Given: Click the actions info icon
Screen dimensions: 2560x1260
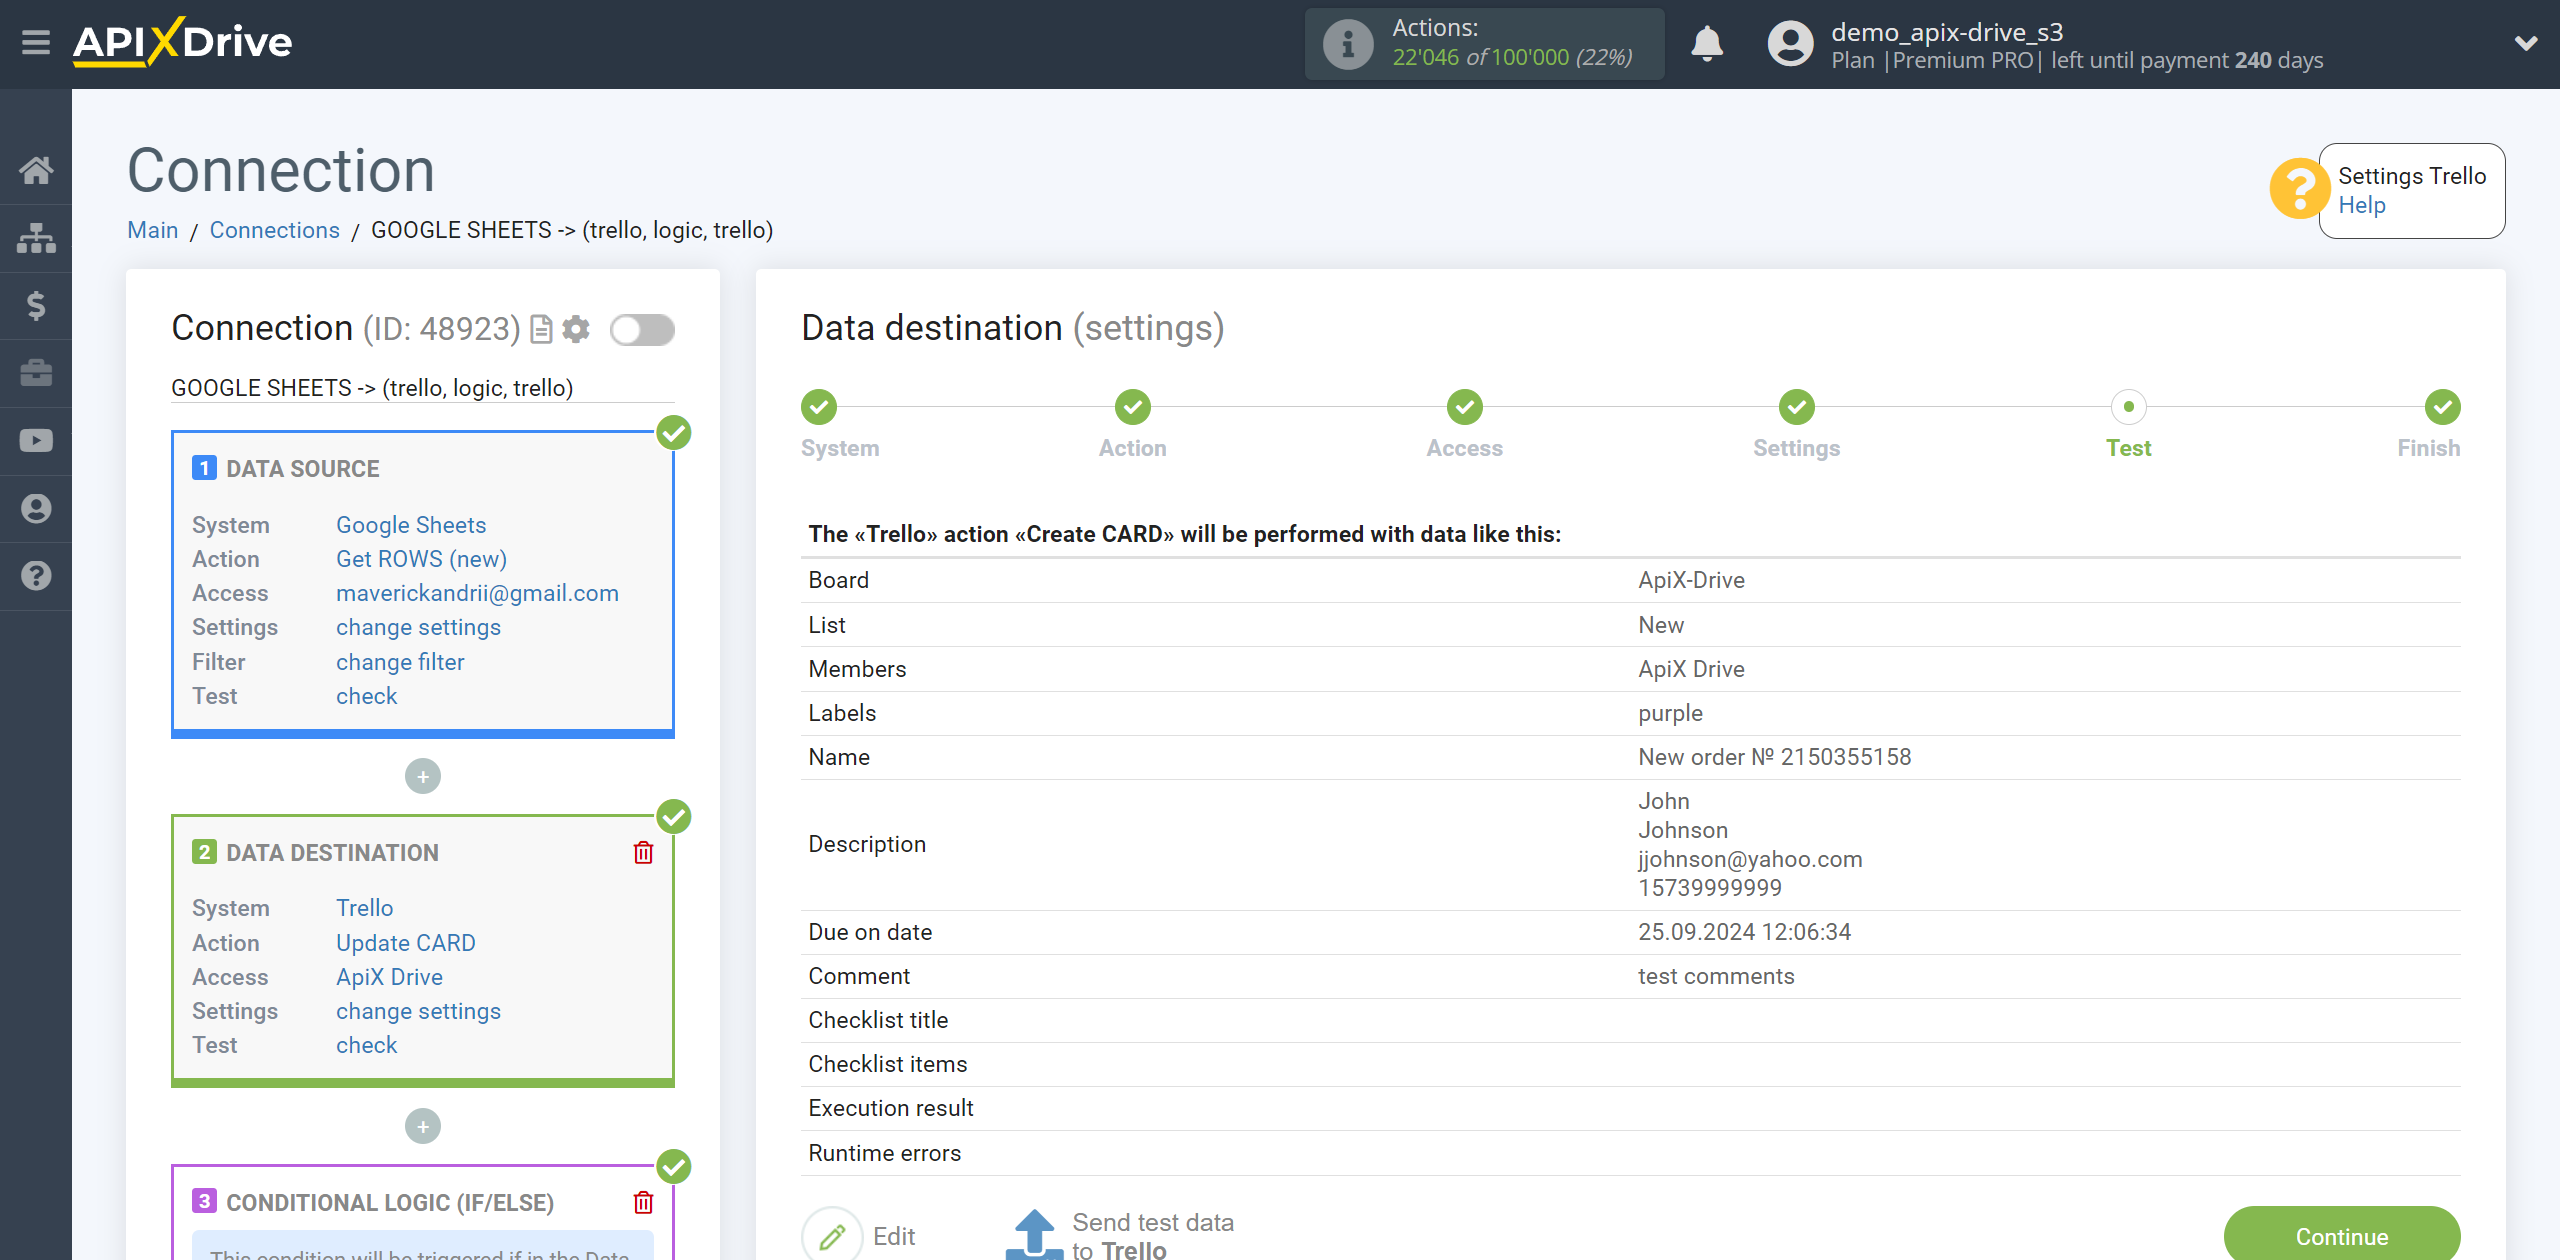Looking at the screenshot, I should (x=1348, y=44).
